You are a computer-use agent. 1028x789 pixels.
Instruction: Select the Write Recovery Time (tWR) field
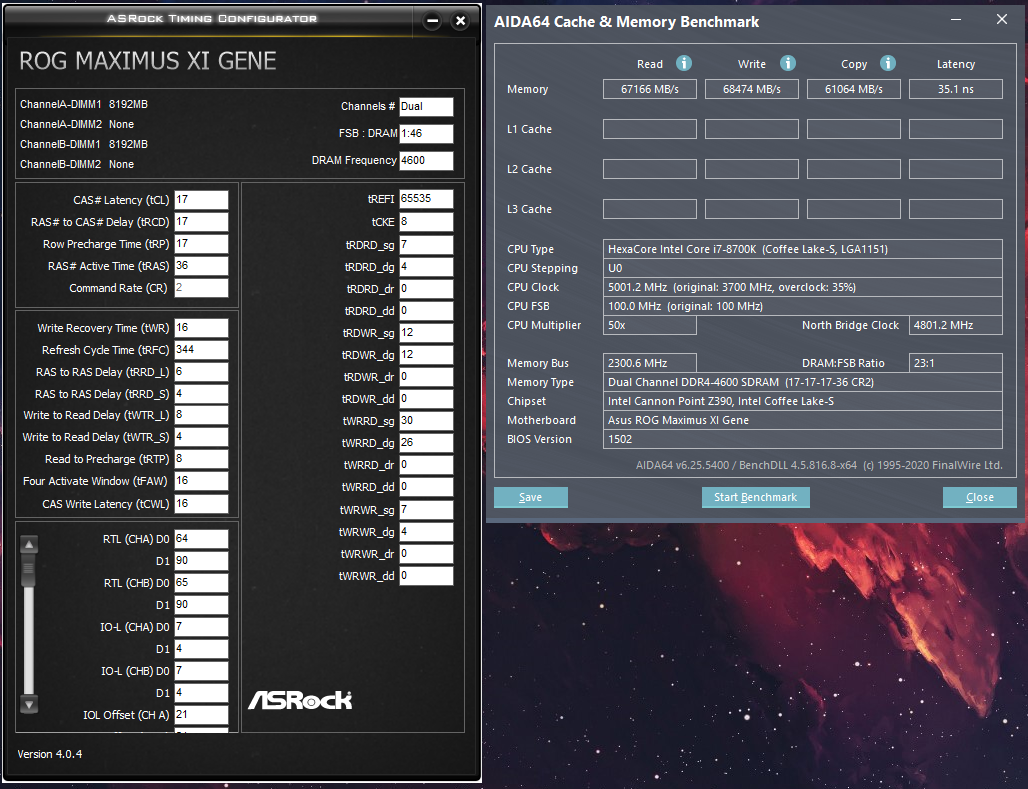click(x=201, y=328)
